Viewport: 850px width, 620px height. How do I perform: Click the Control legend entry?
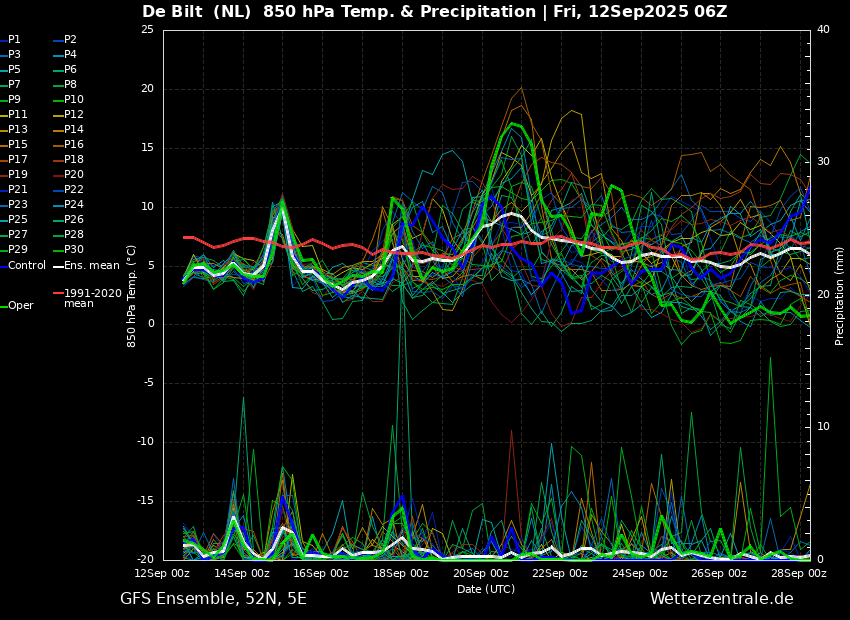(23, 266)
